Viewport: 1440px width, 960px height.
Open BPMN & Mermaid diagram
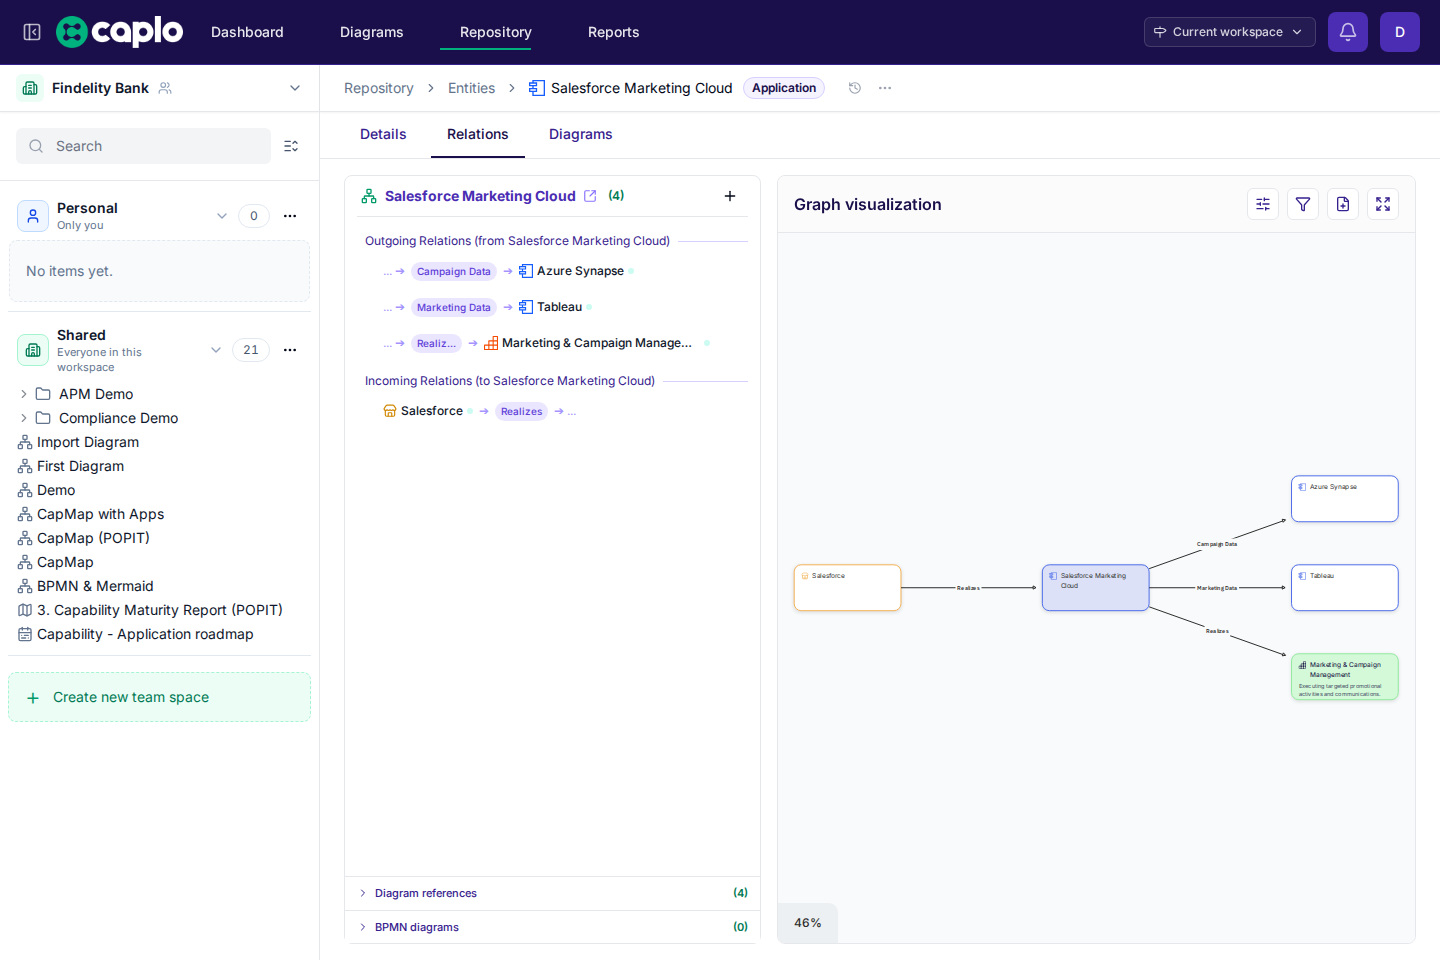coord(95,586)
